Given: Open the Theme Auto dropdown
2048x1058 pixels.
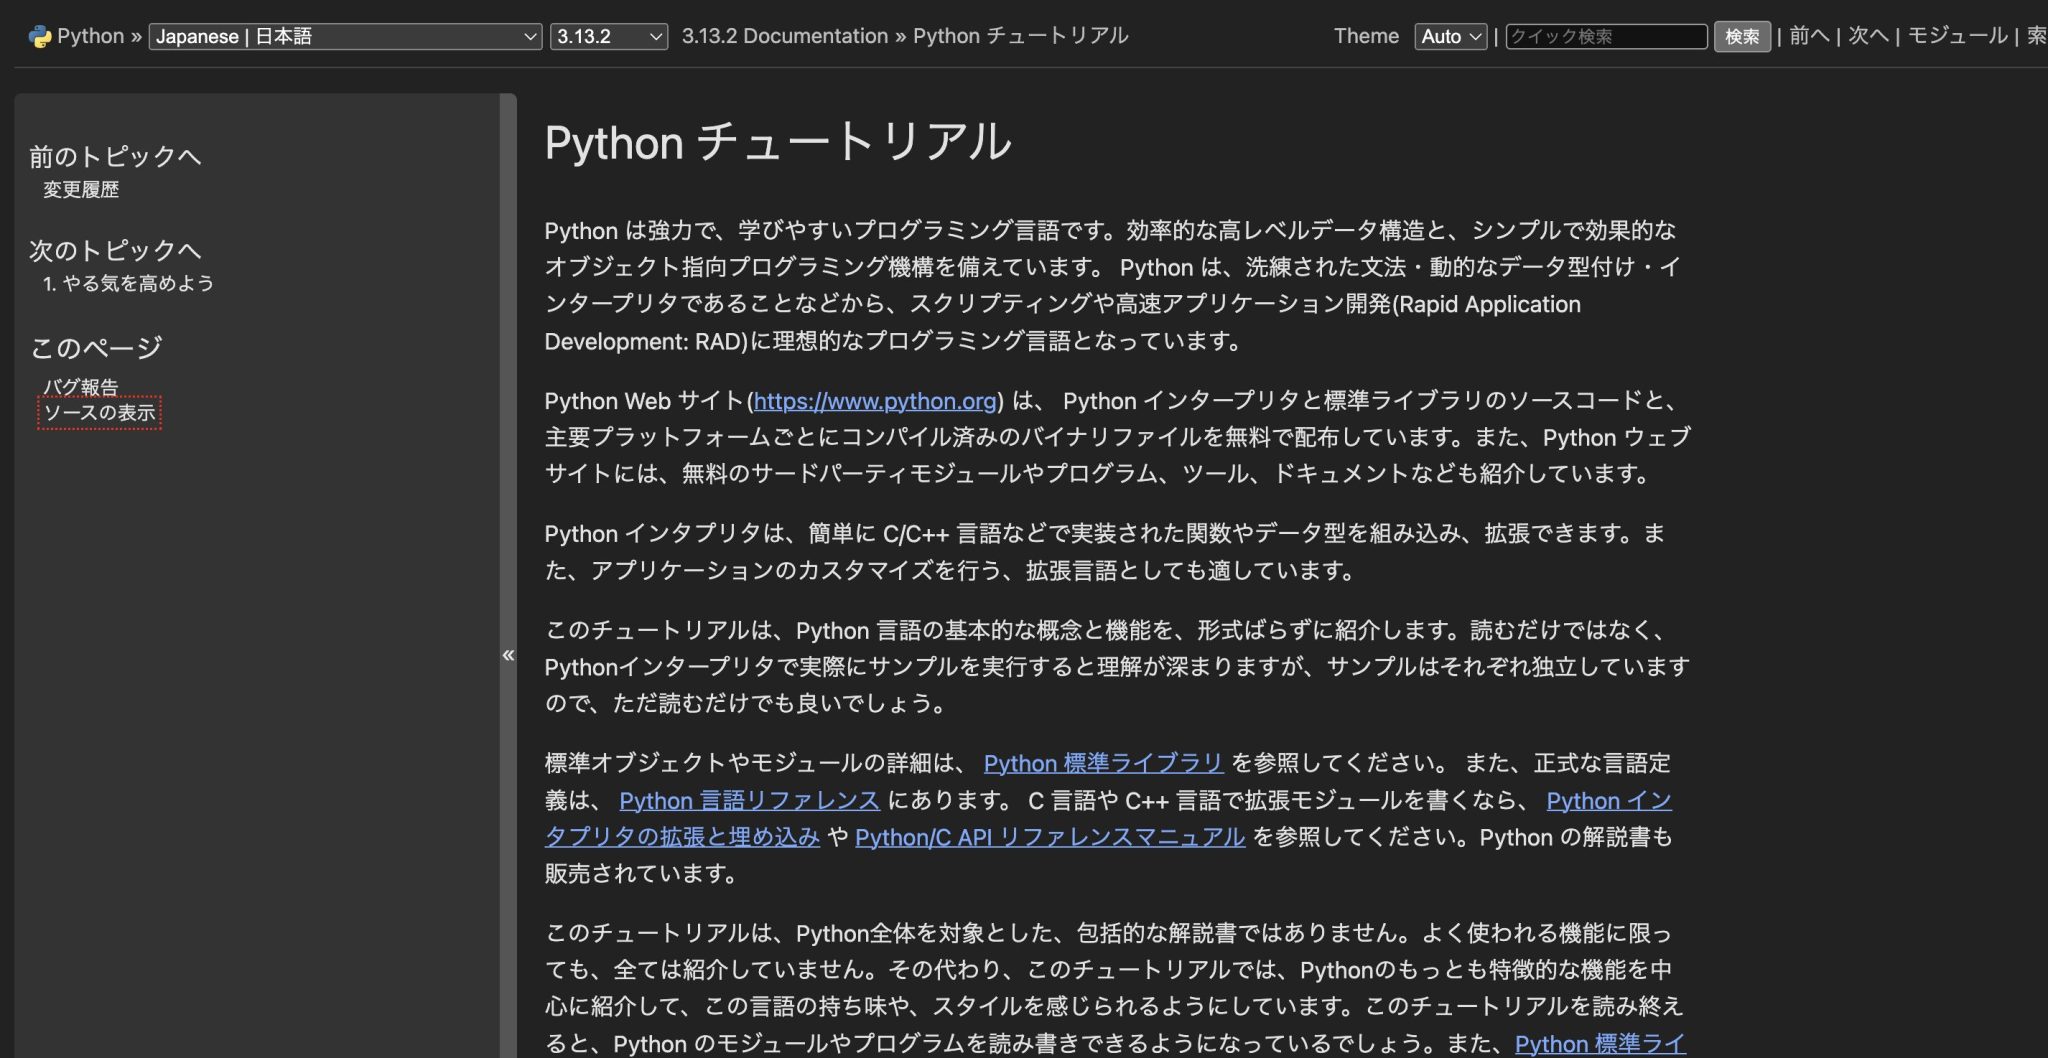Looking at the screenshot, I should pyautogui.click(x=1449, y=37).
